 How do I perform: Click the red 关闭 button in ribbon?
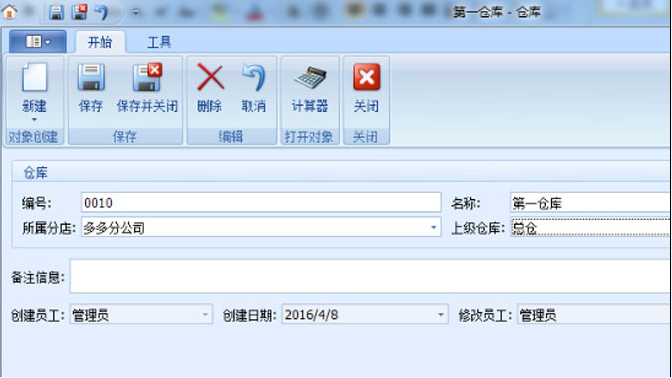pyautogui.click(x=366, y=89)
